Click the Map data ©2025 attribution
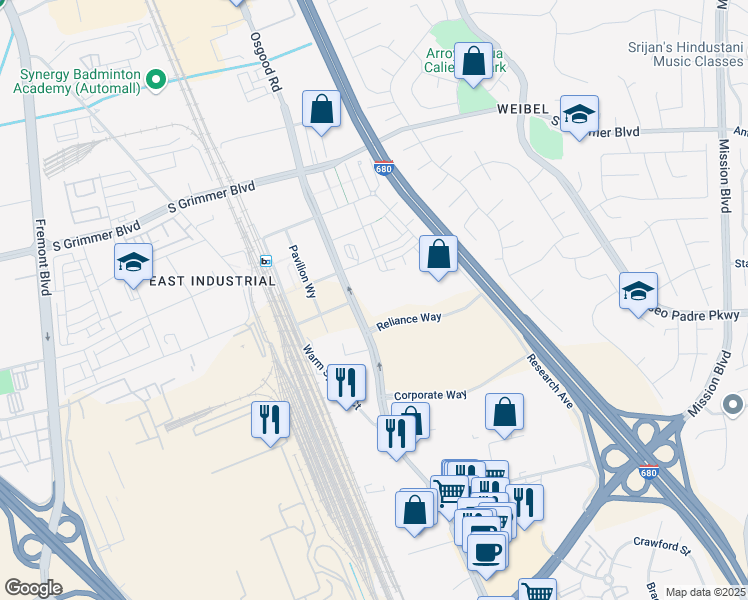The height and width of the screenshot is (600, 748). tap(705, 592)
